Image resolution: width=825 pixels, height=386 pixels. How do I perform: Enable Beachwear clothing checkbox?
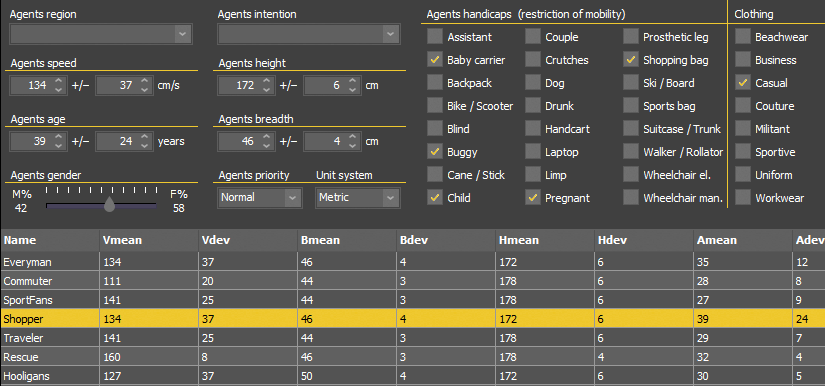pyautogui.click(x=743, y=37)
